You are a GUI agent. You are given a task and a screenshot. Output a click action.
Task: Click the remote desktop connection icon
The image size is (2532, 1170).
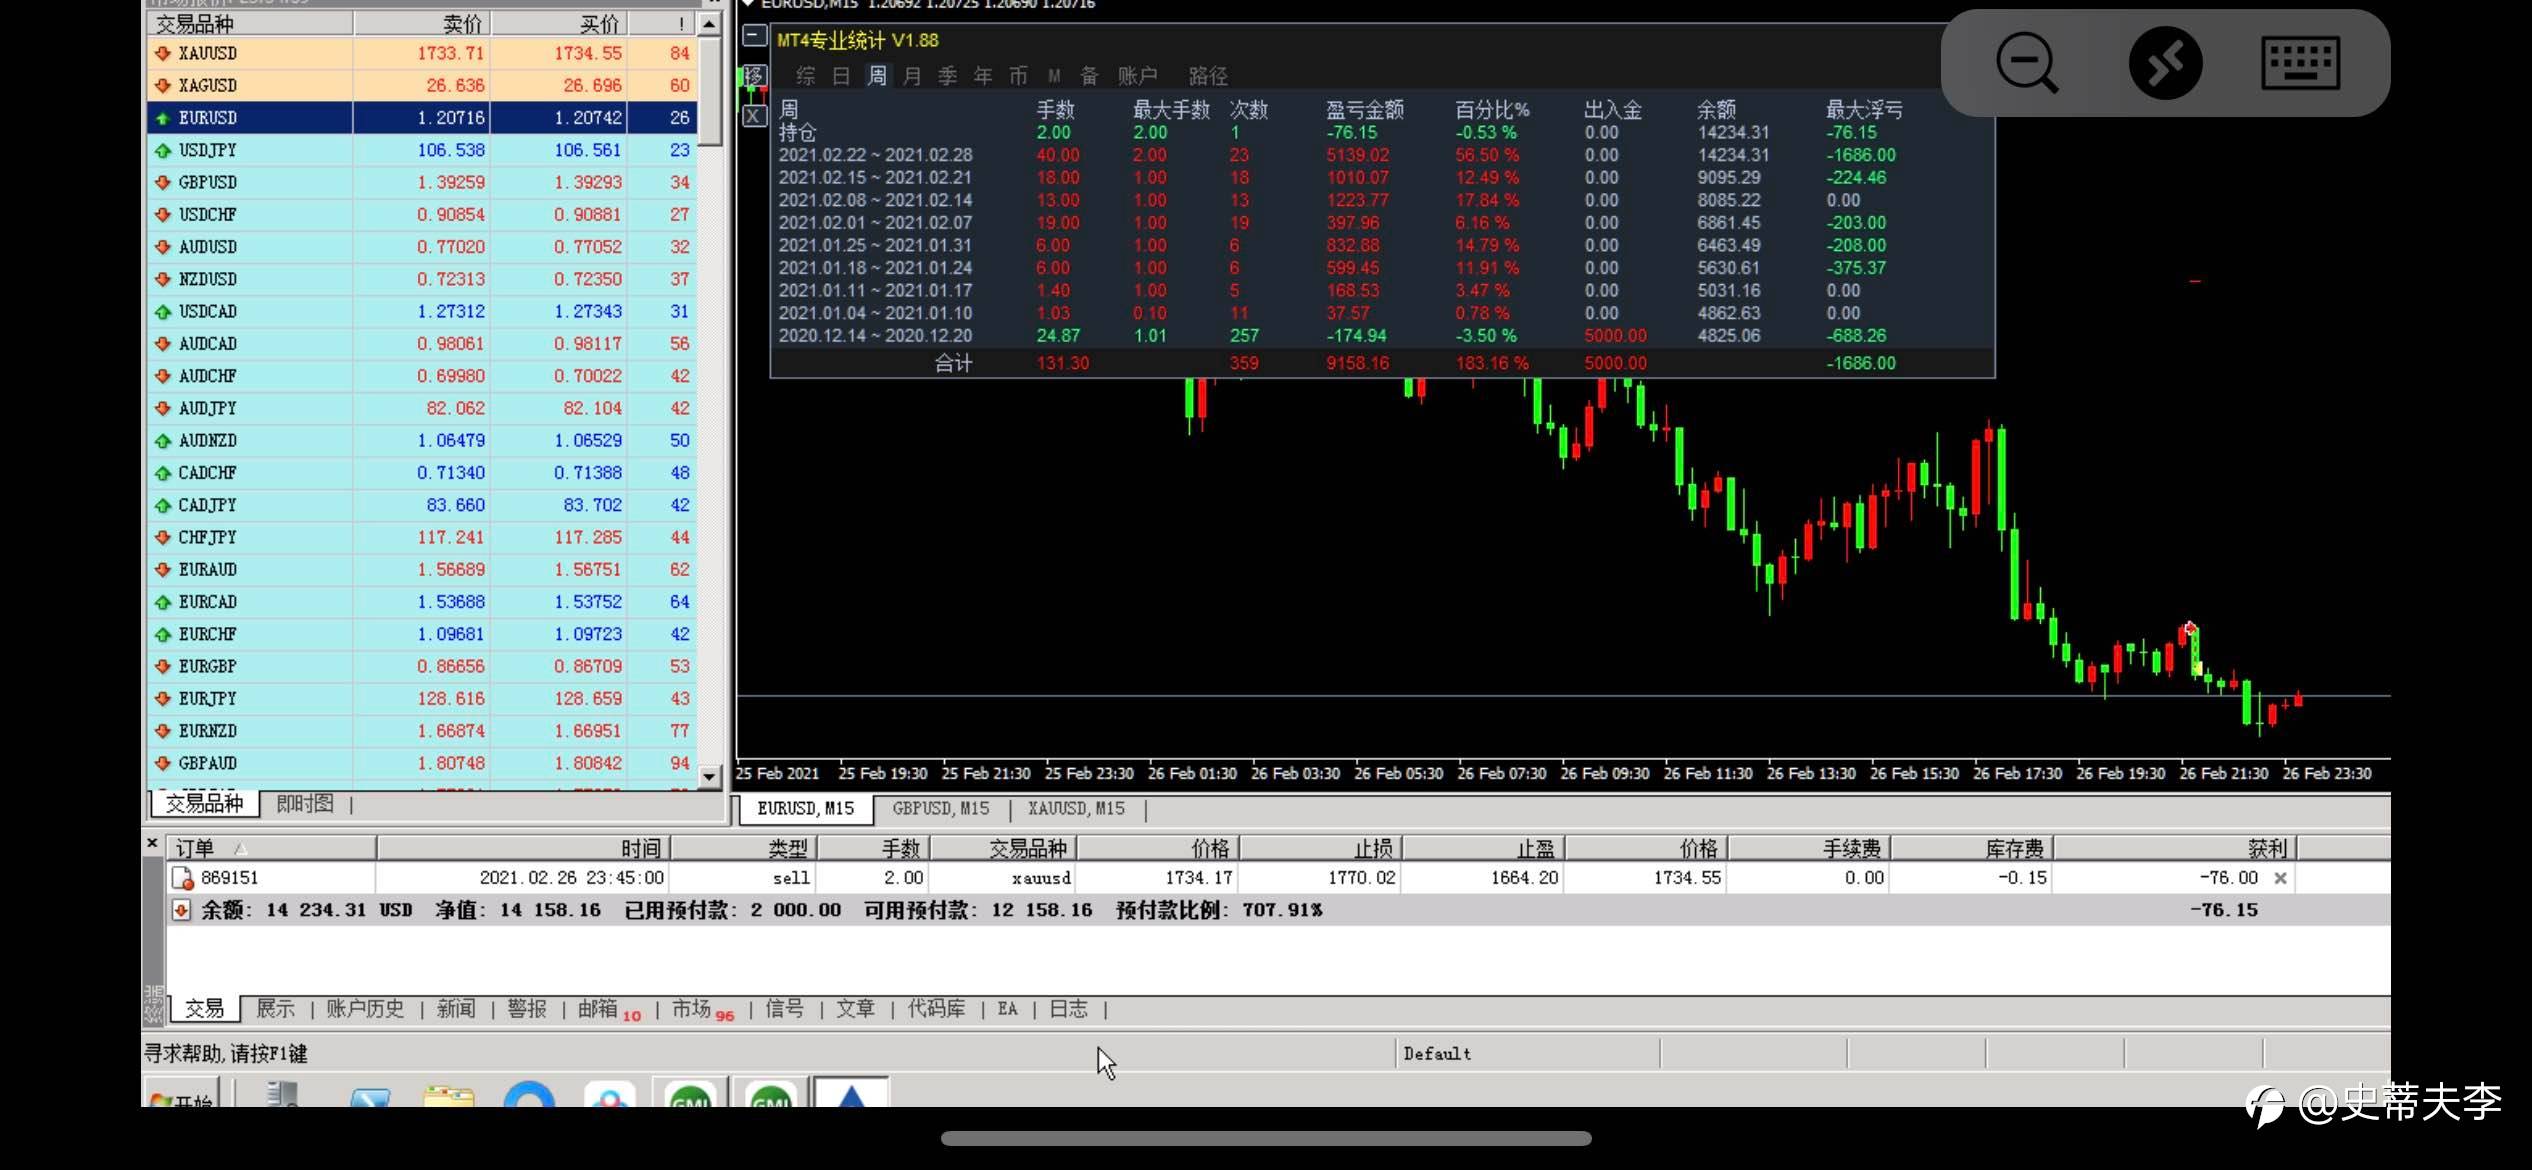pos(2165,62)
